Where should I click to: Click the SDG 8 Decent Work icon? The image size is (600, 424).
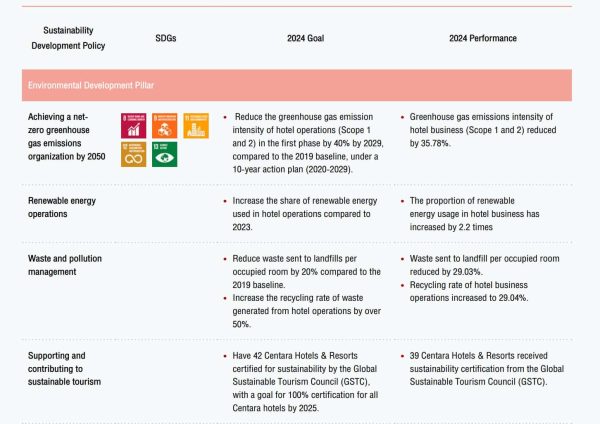coord(134,126)
